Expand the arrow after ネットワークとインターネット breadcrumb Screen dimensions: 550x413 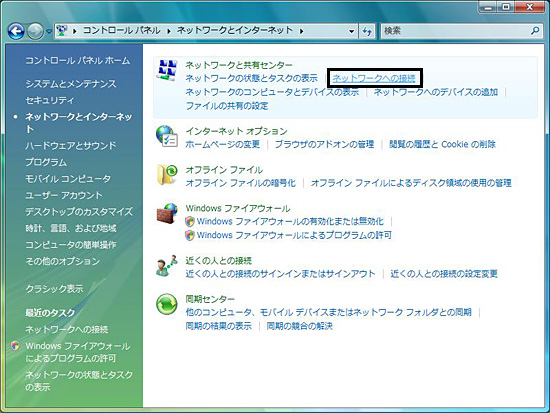[301, 31]
